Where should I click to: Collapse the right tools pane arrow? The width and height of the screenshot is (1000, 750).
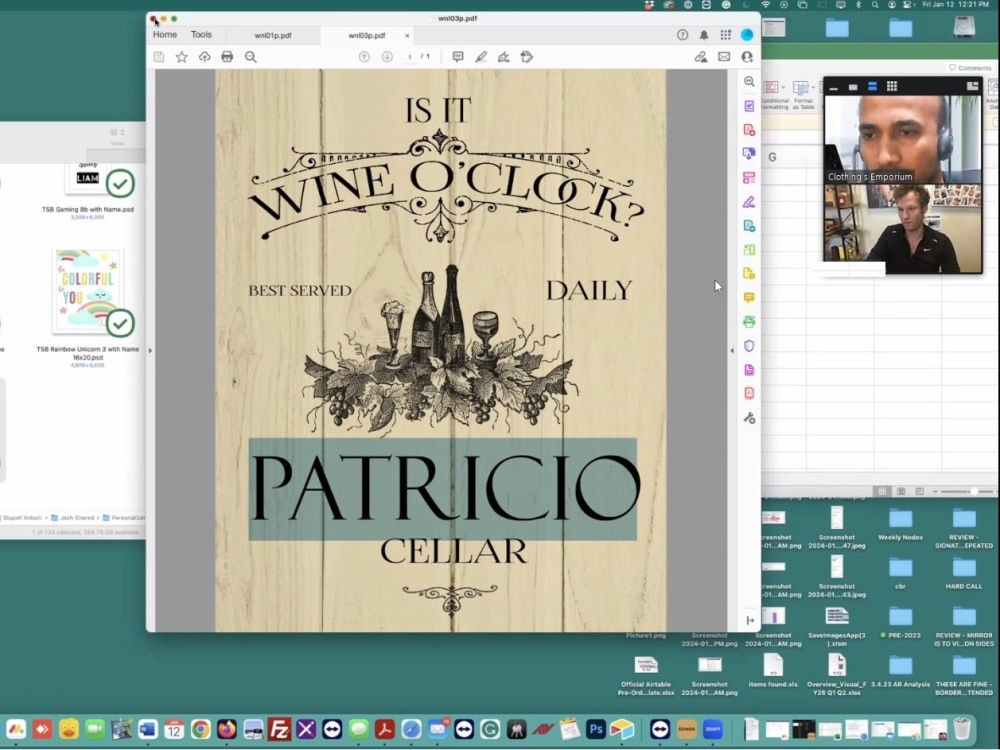tap(732, 350)
